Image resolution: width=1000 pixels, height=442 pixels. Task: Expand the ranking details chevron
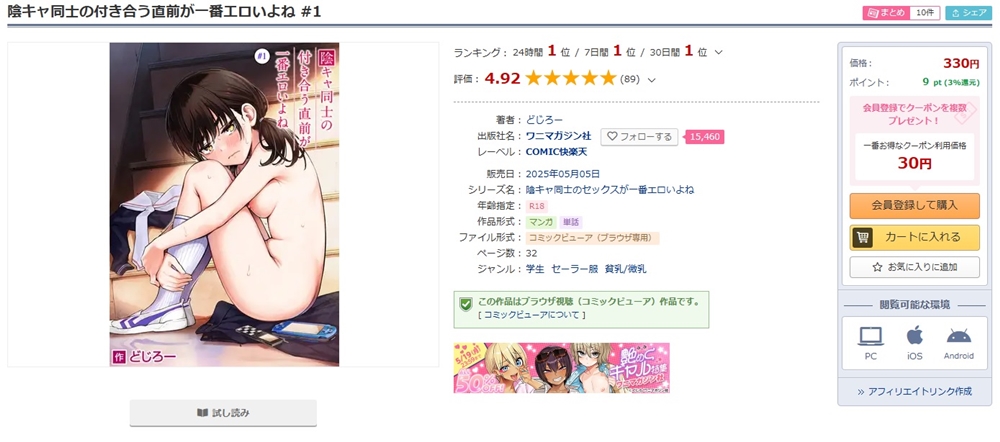pos(719,52)
